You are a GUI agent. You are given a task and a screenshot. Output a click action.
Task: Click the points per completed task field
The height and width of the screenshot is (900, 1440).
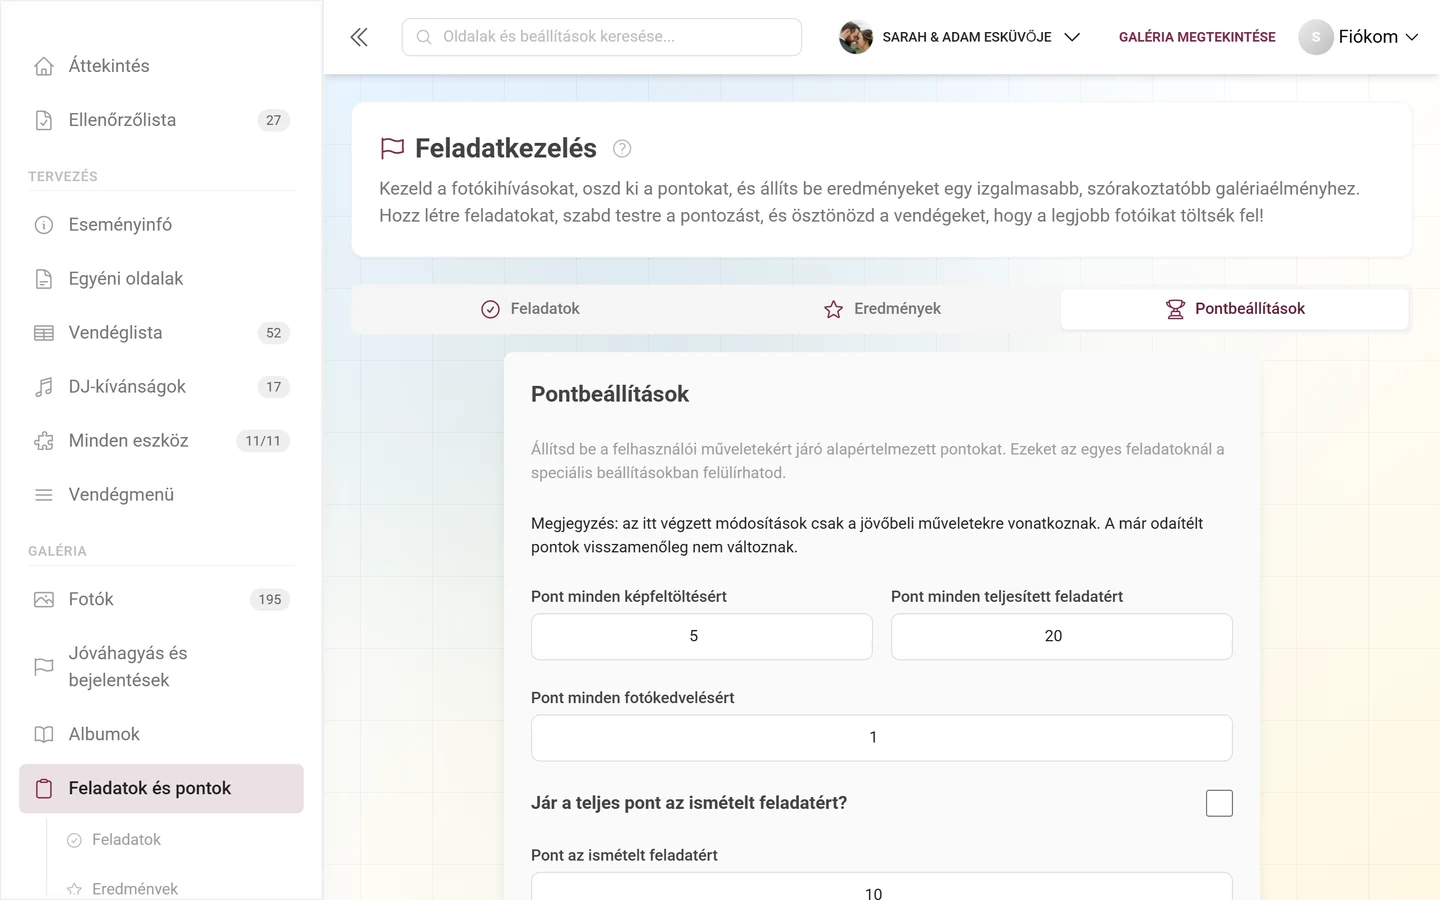[1062, 637]
